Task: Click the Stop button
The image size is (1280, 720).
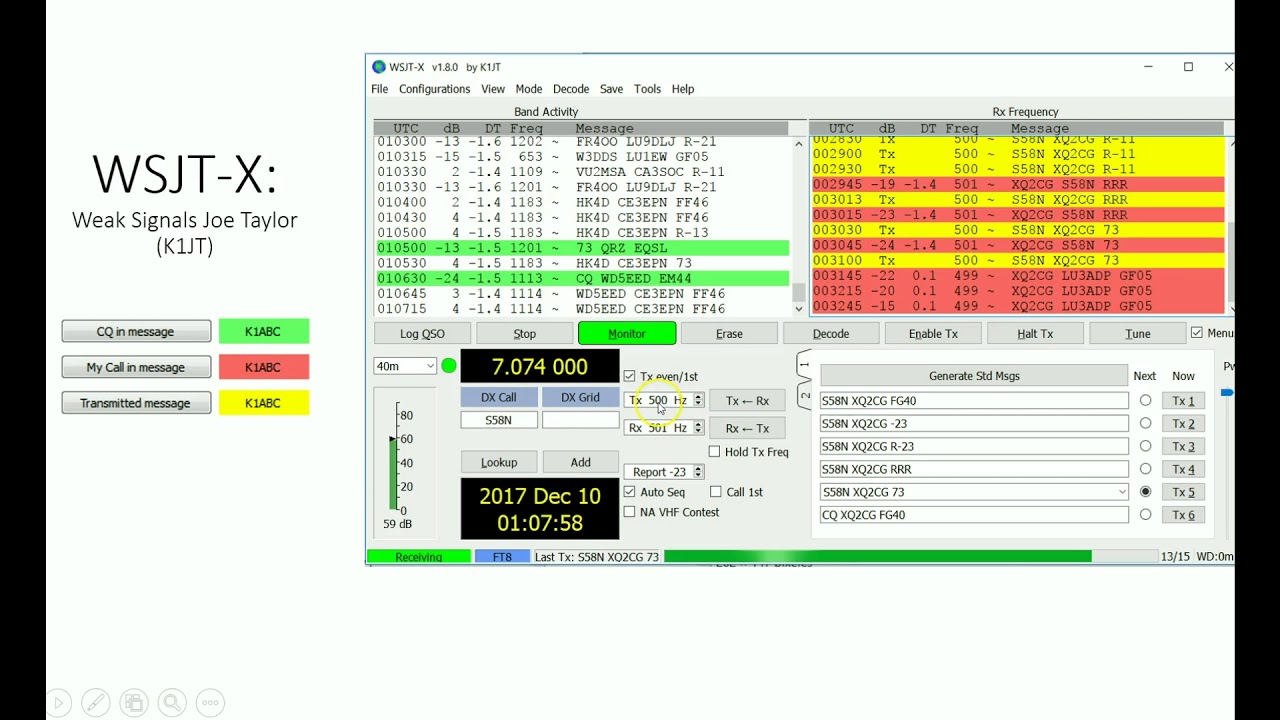Action: tap(525, 334)
